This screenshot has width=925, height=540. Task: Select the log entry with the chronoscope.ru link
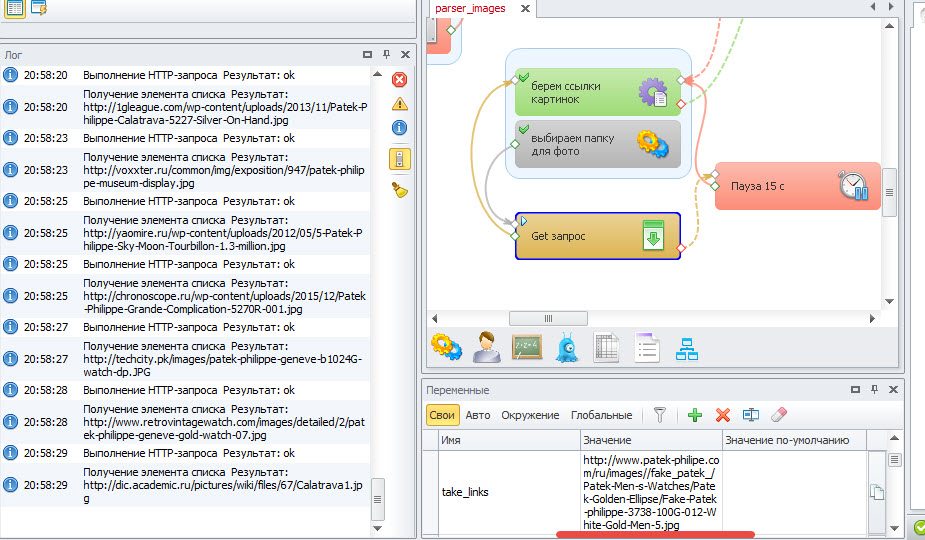coord(185,296)
